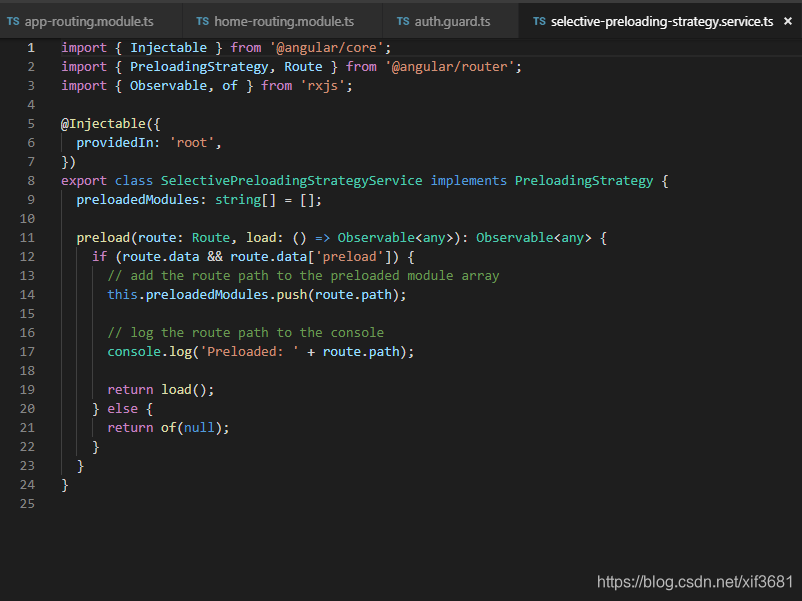The width and height of the screenshot is (802, 601).
Task: Close the selective-preloading-strategy.service.ts tab
Action: (788, 21)
